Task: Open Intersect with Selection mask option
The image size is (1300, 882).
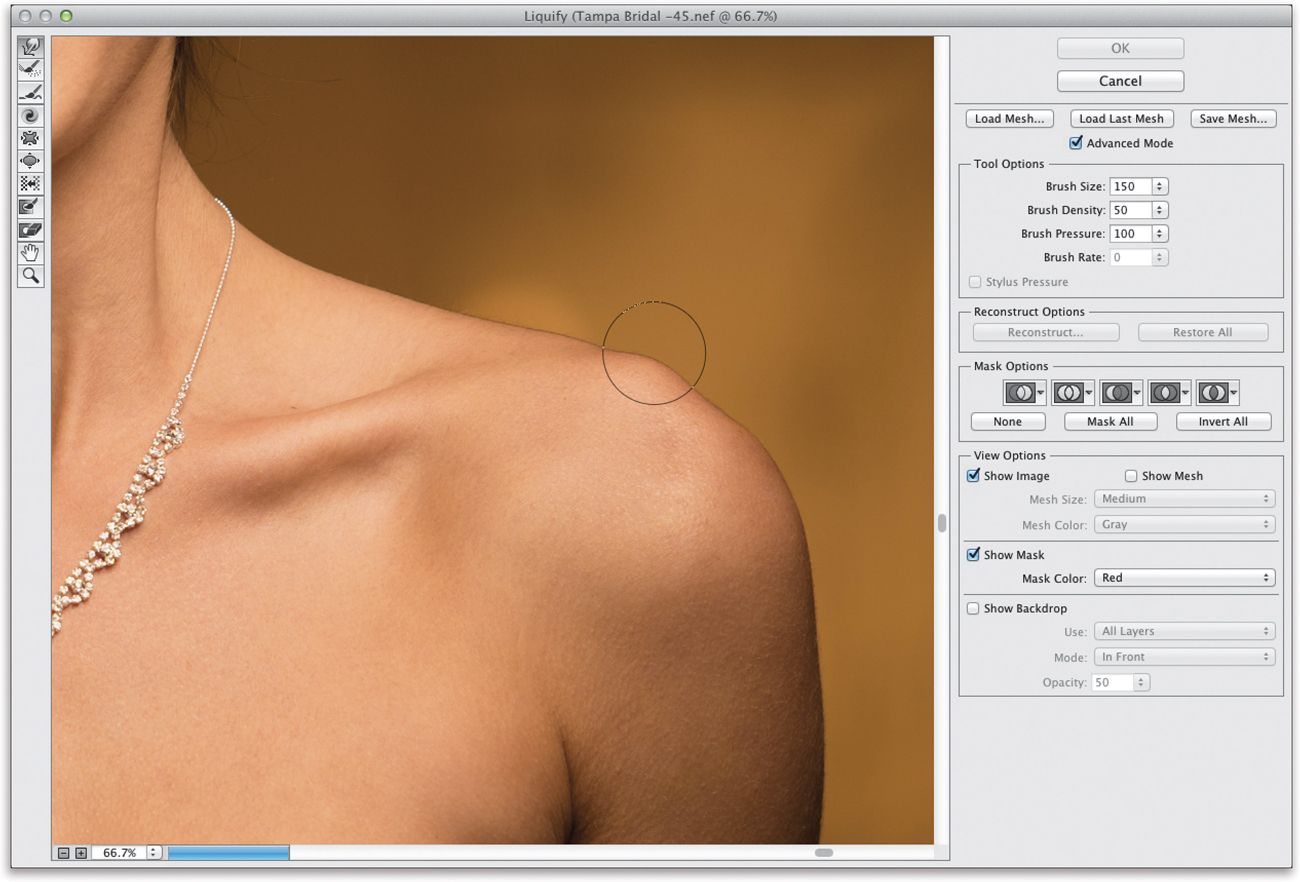Action: pos(1169,392)
